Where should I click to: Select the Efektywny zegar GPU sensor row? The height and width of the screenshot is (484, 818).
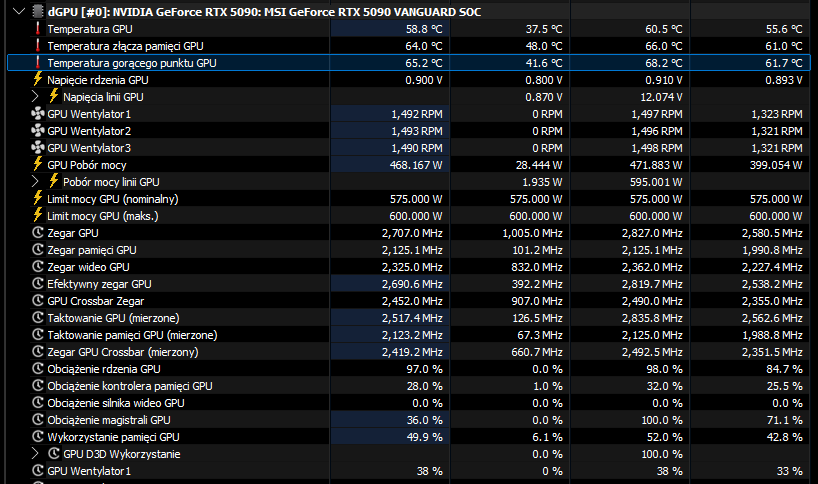click(x=408, y=284)
